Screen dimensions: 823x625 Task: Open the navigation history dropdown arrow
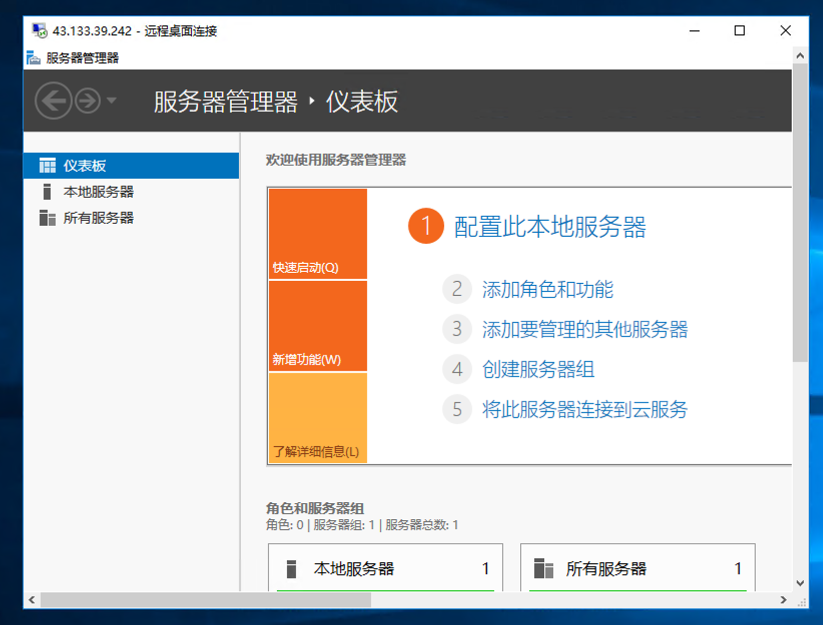111,101
